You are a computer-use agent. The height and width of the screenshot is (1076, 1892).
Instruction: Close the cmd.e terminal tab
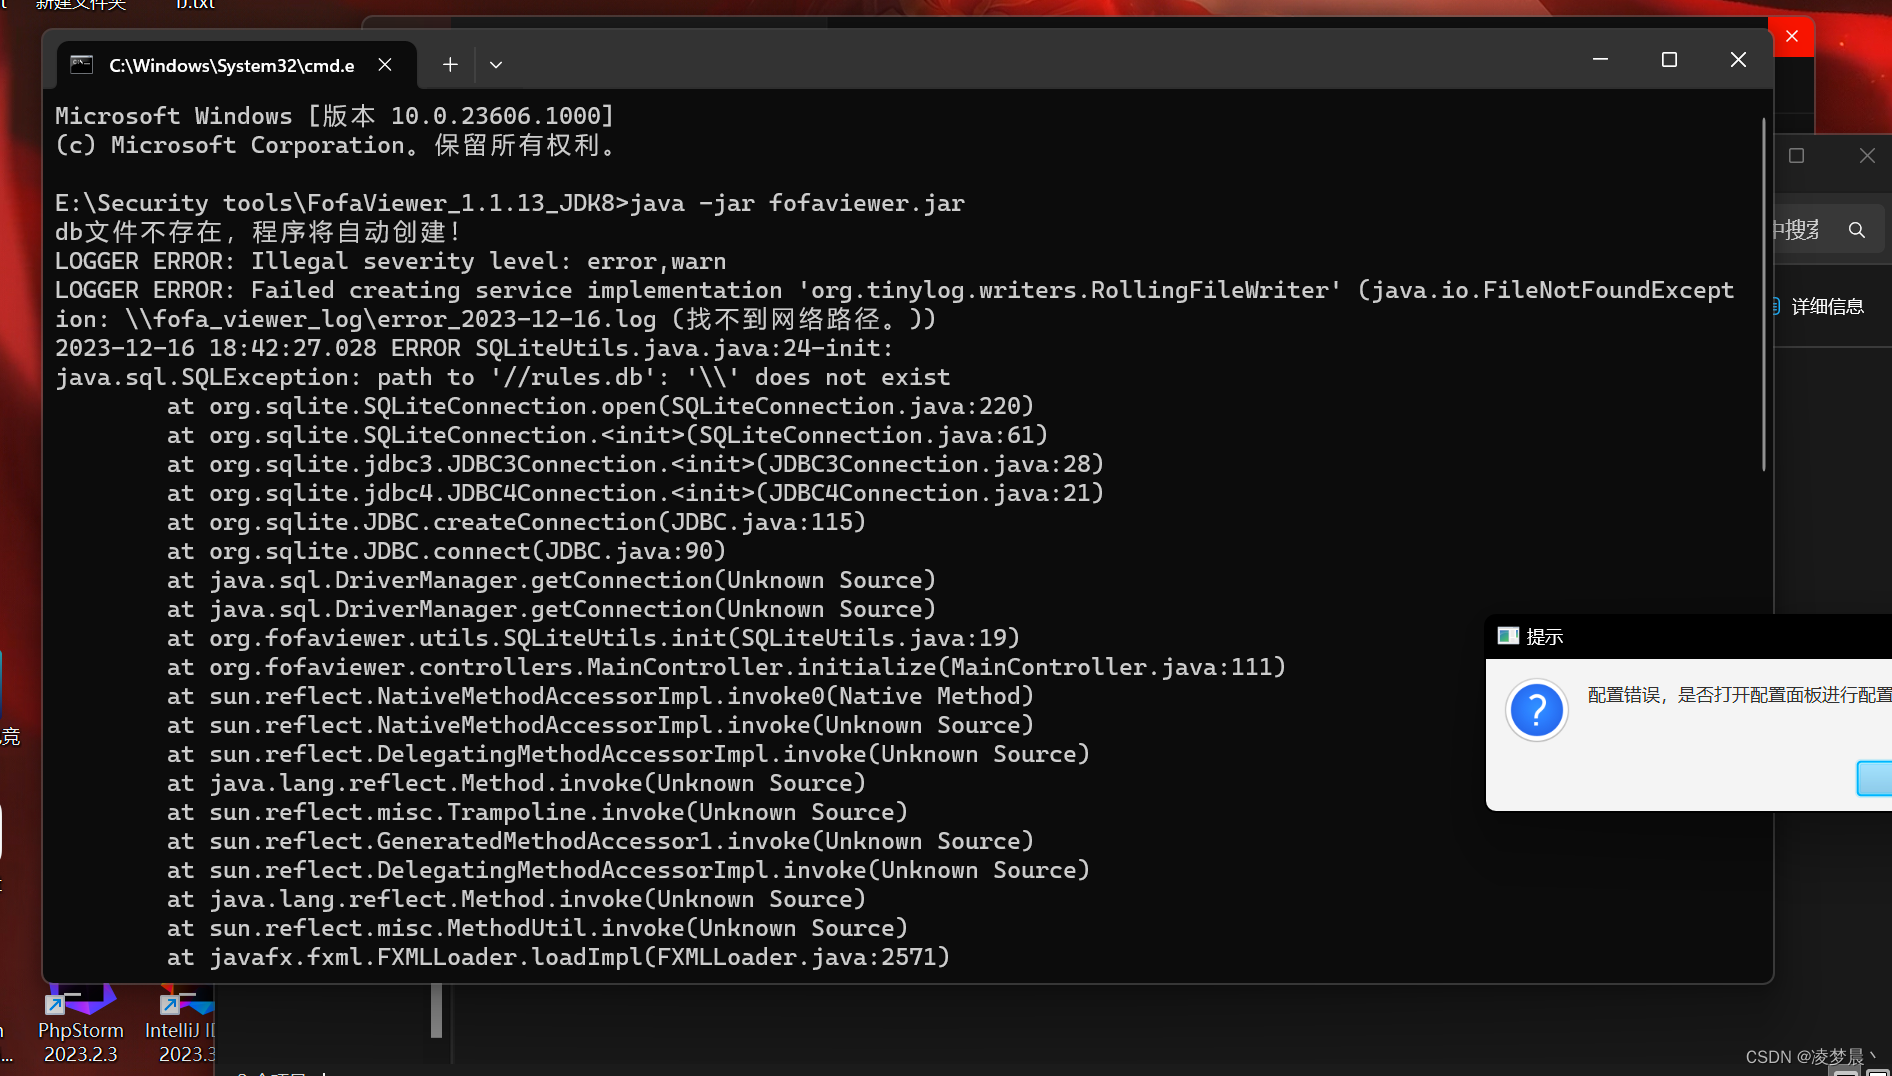tap(385, 64)
